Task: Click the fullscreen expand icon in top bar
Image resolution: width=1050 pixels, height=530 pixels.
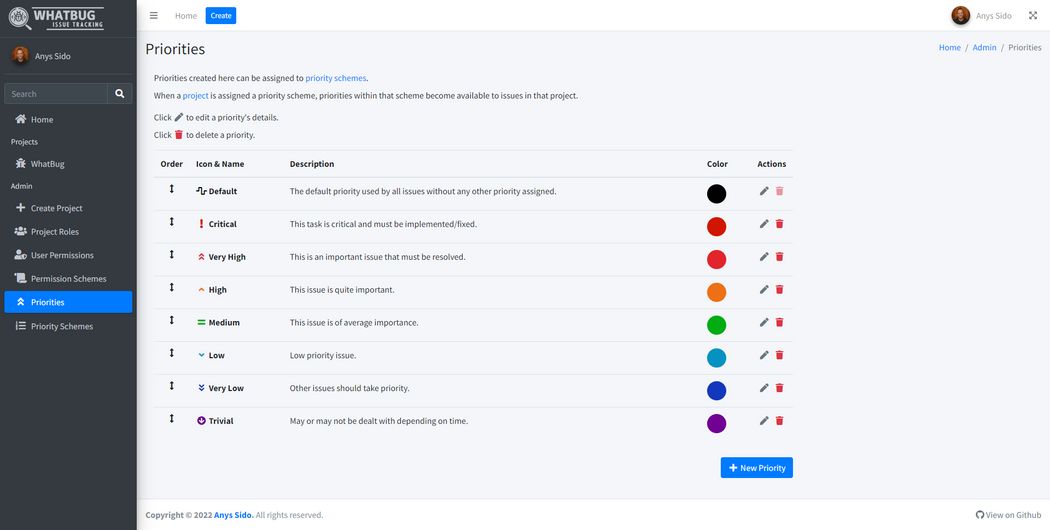Action: pos(1033,16)
